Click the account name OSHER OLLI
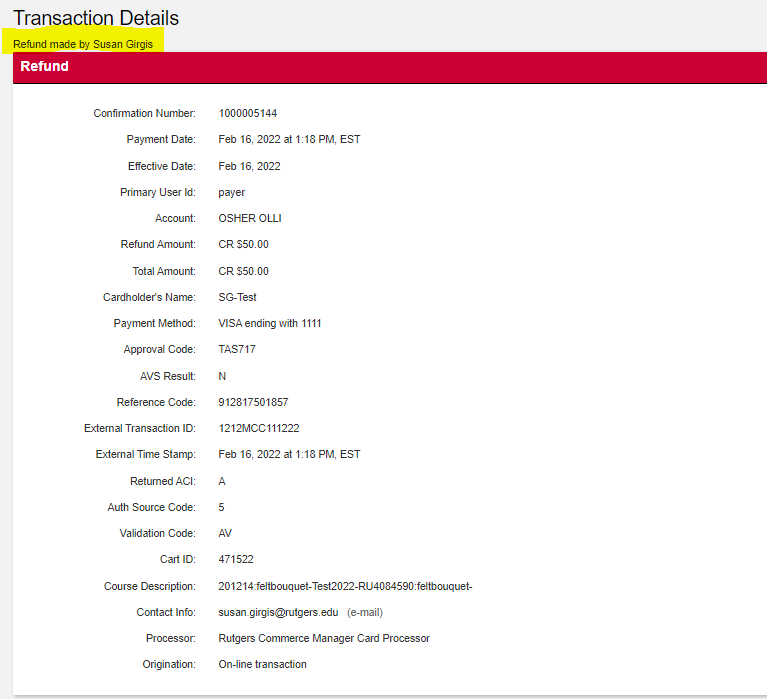 point(250,218)
